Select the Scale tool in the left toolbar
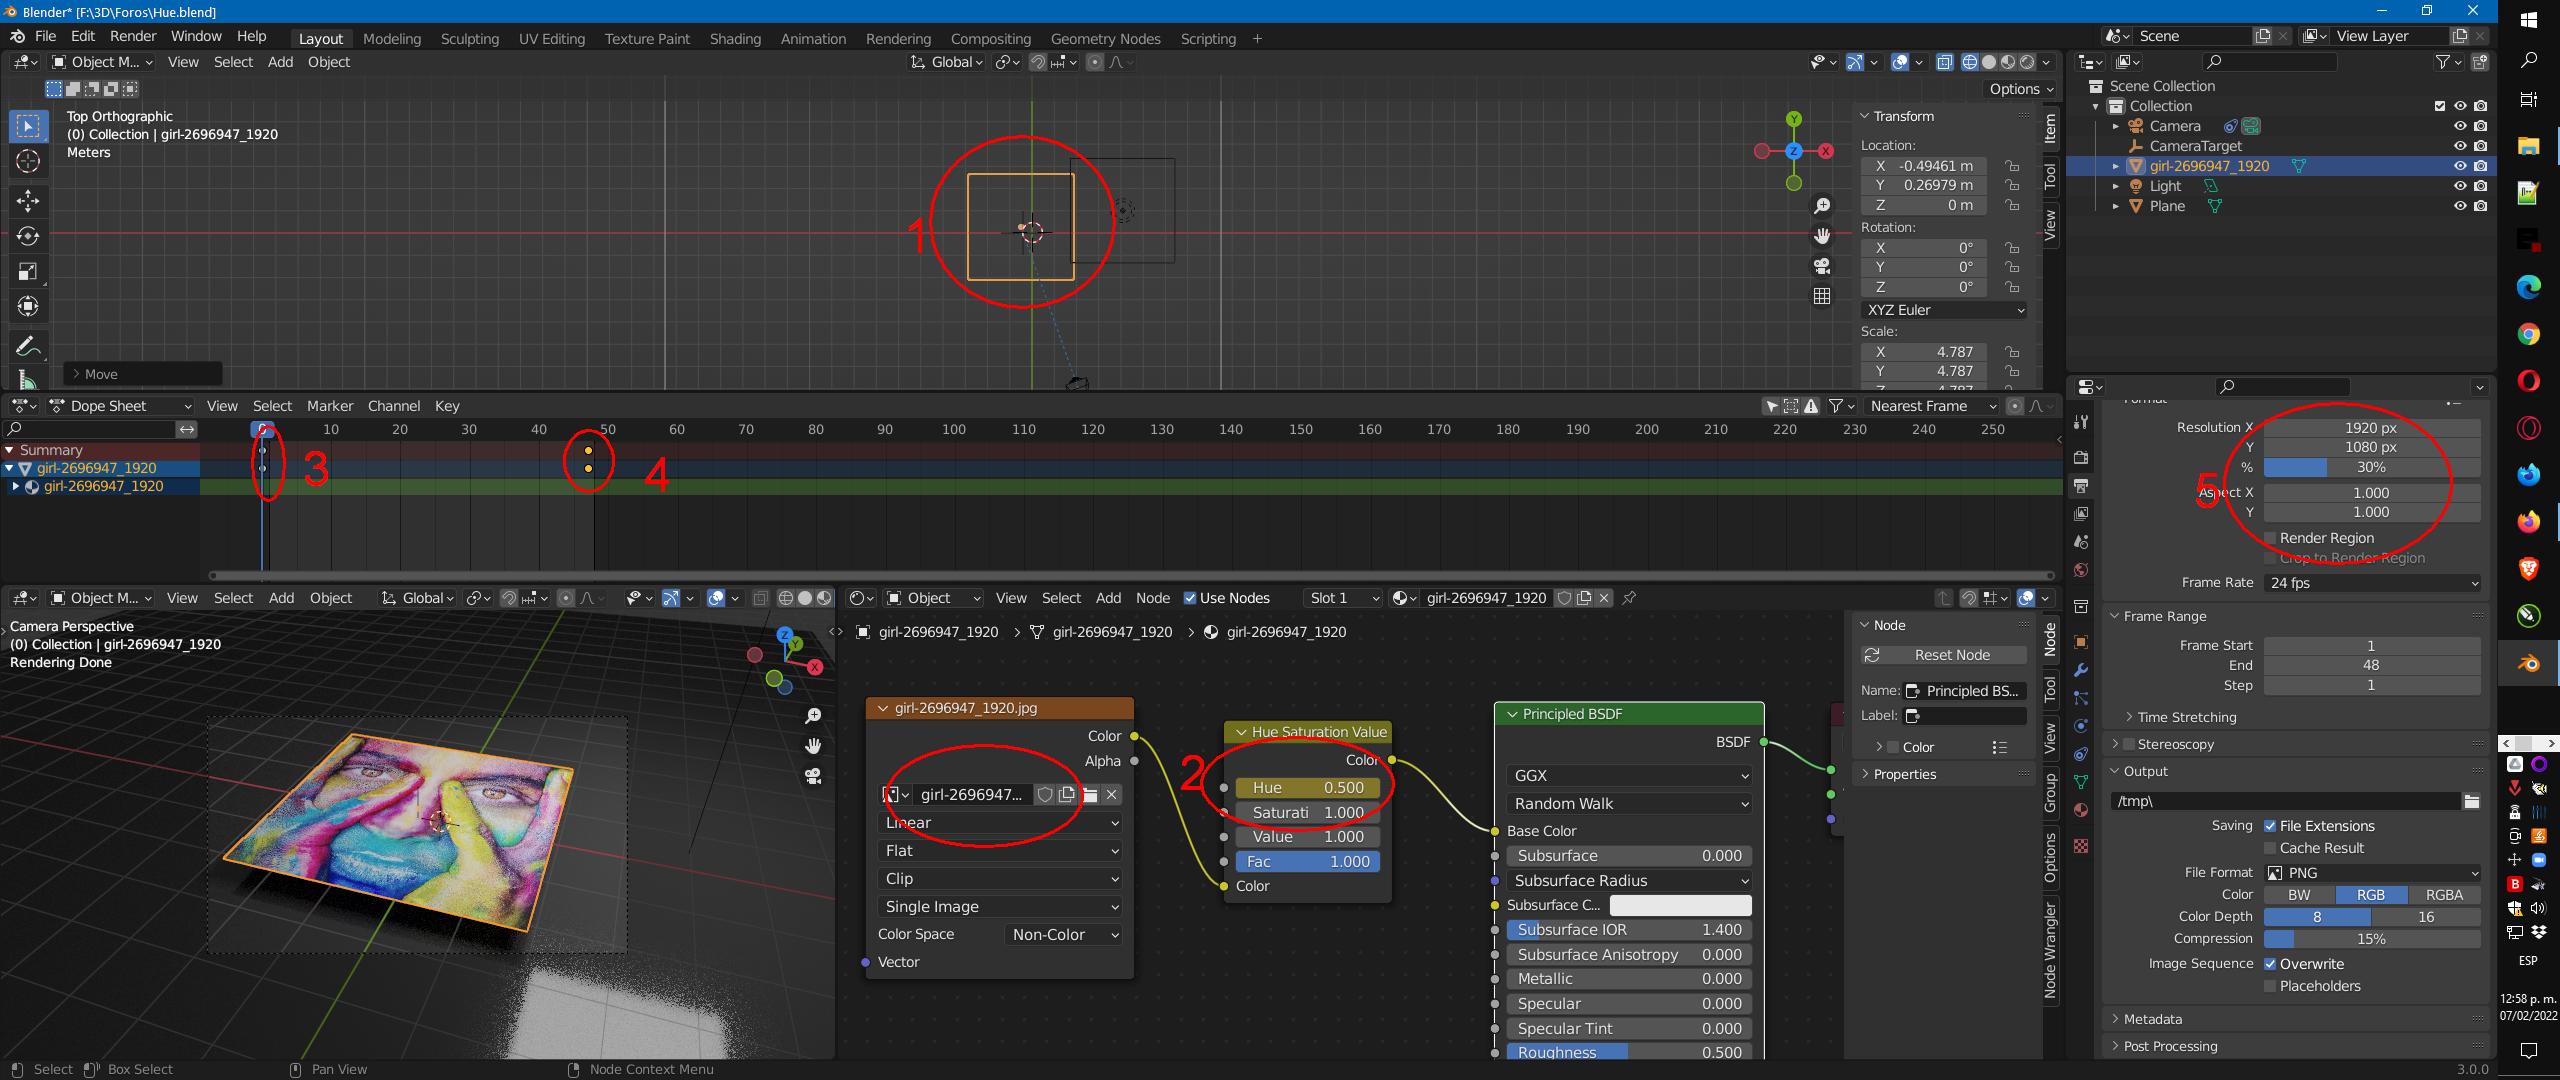This screenshot has height=1080, width=2560. click(x=28, y=271)
